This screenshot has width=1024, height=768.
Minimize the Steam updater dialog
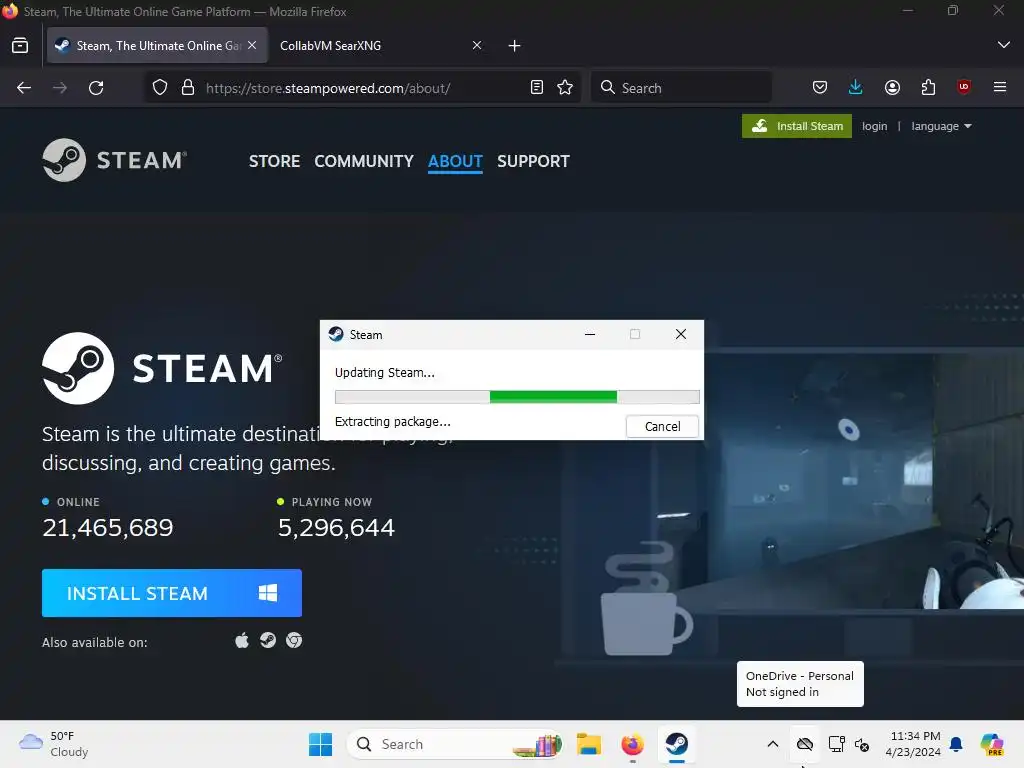[x=590, y=334]
